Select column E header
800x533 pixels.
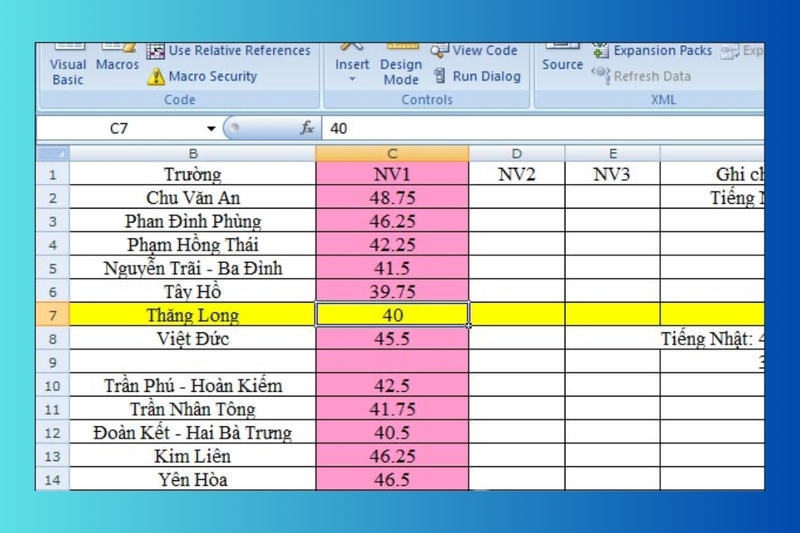pyautogui.click(x=612, y=154)
